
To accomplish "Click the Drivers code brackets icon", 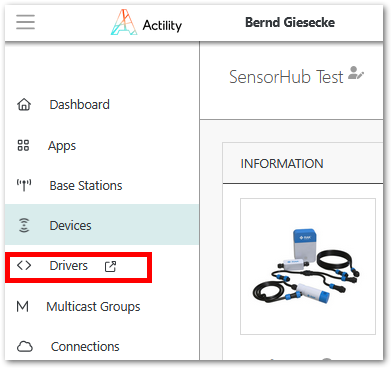I will tap(24, 266).
